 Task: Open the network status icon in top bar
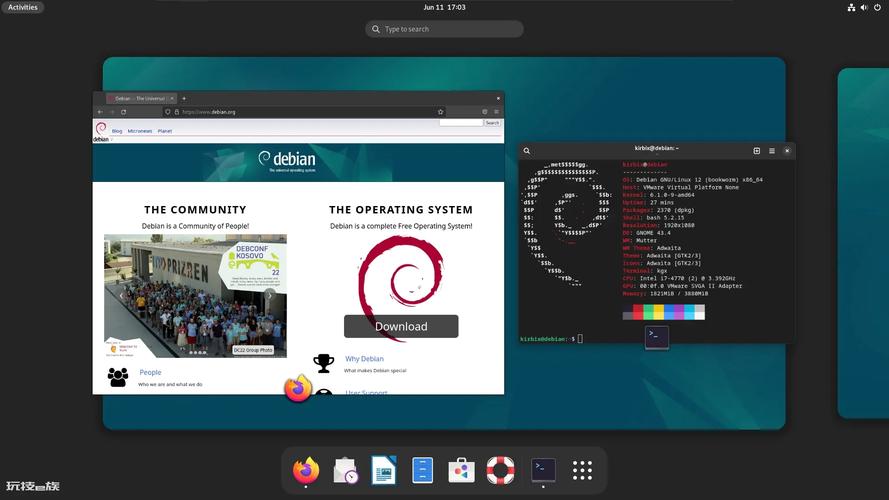tap(851, 7)
